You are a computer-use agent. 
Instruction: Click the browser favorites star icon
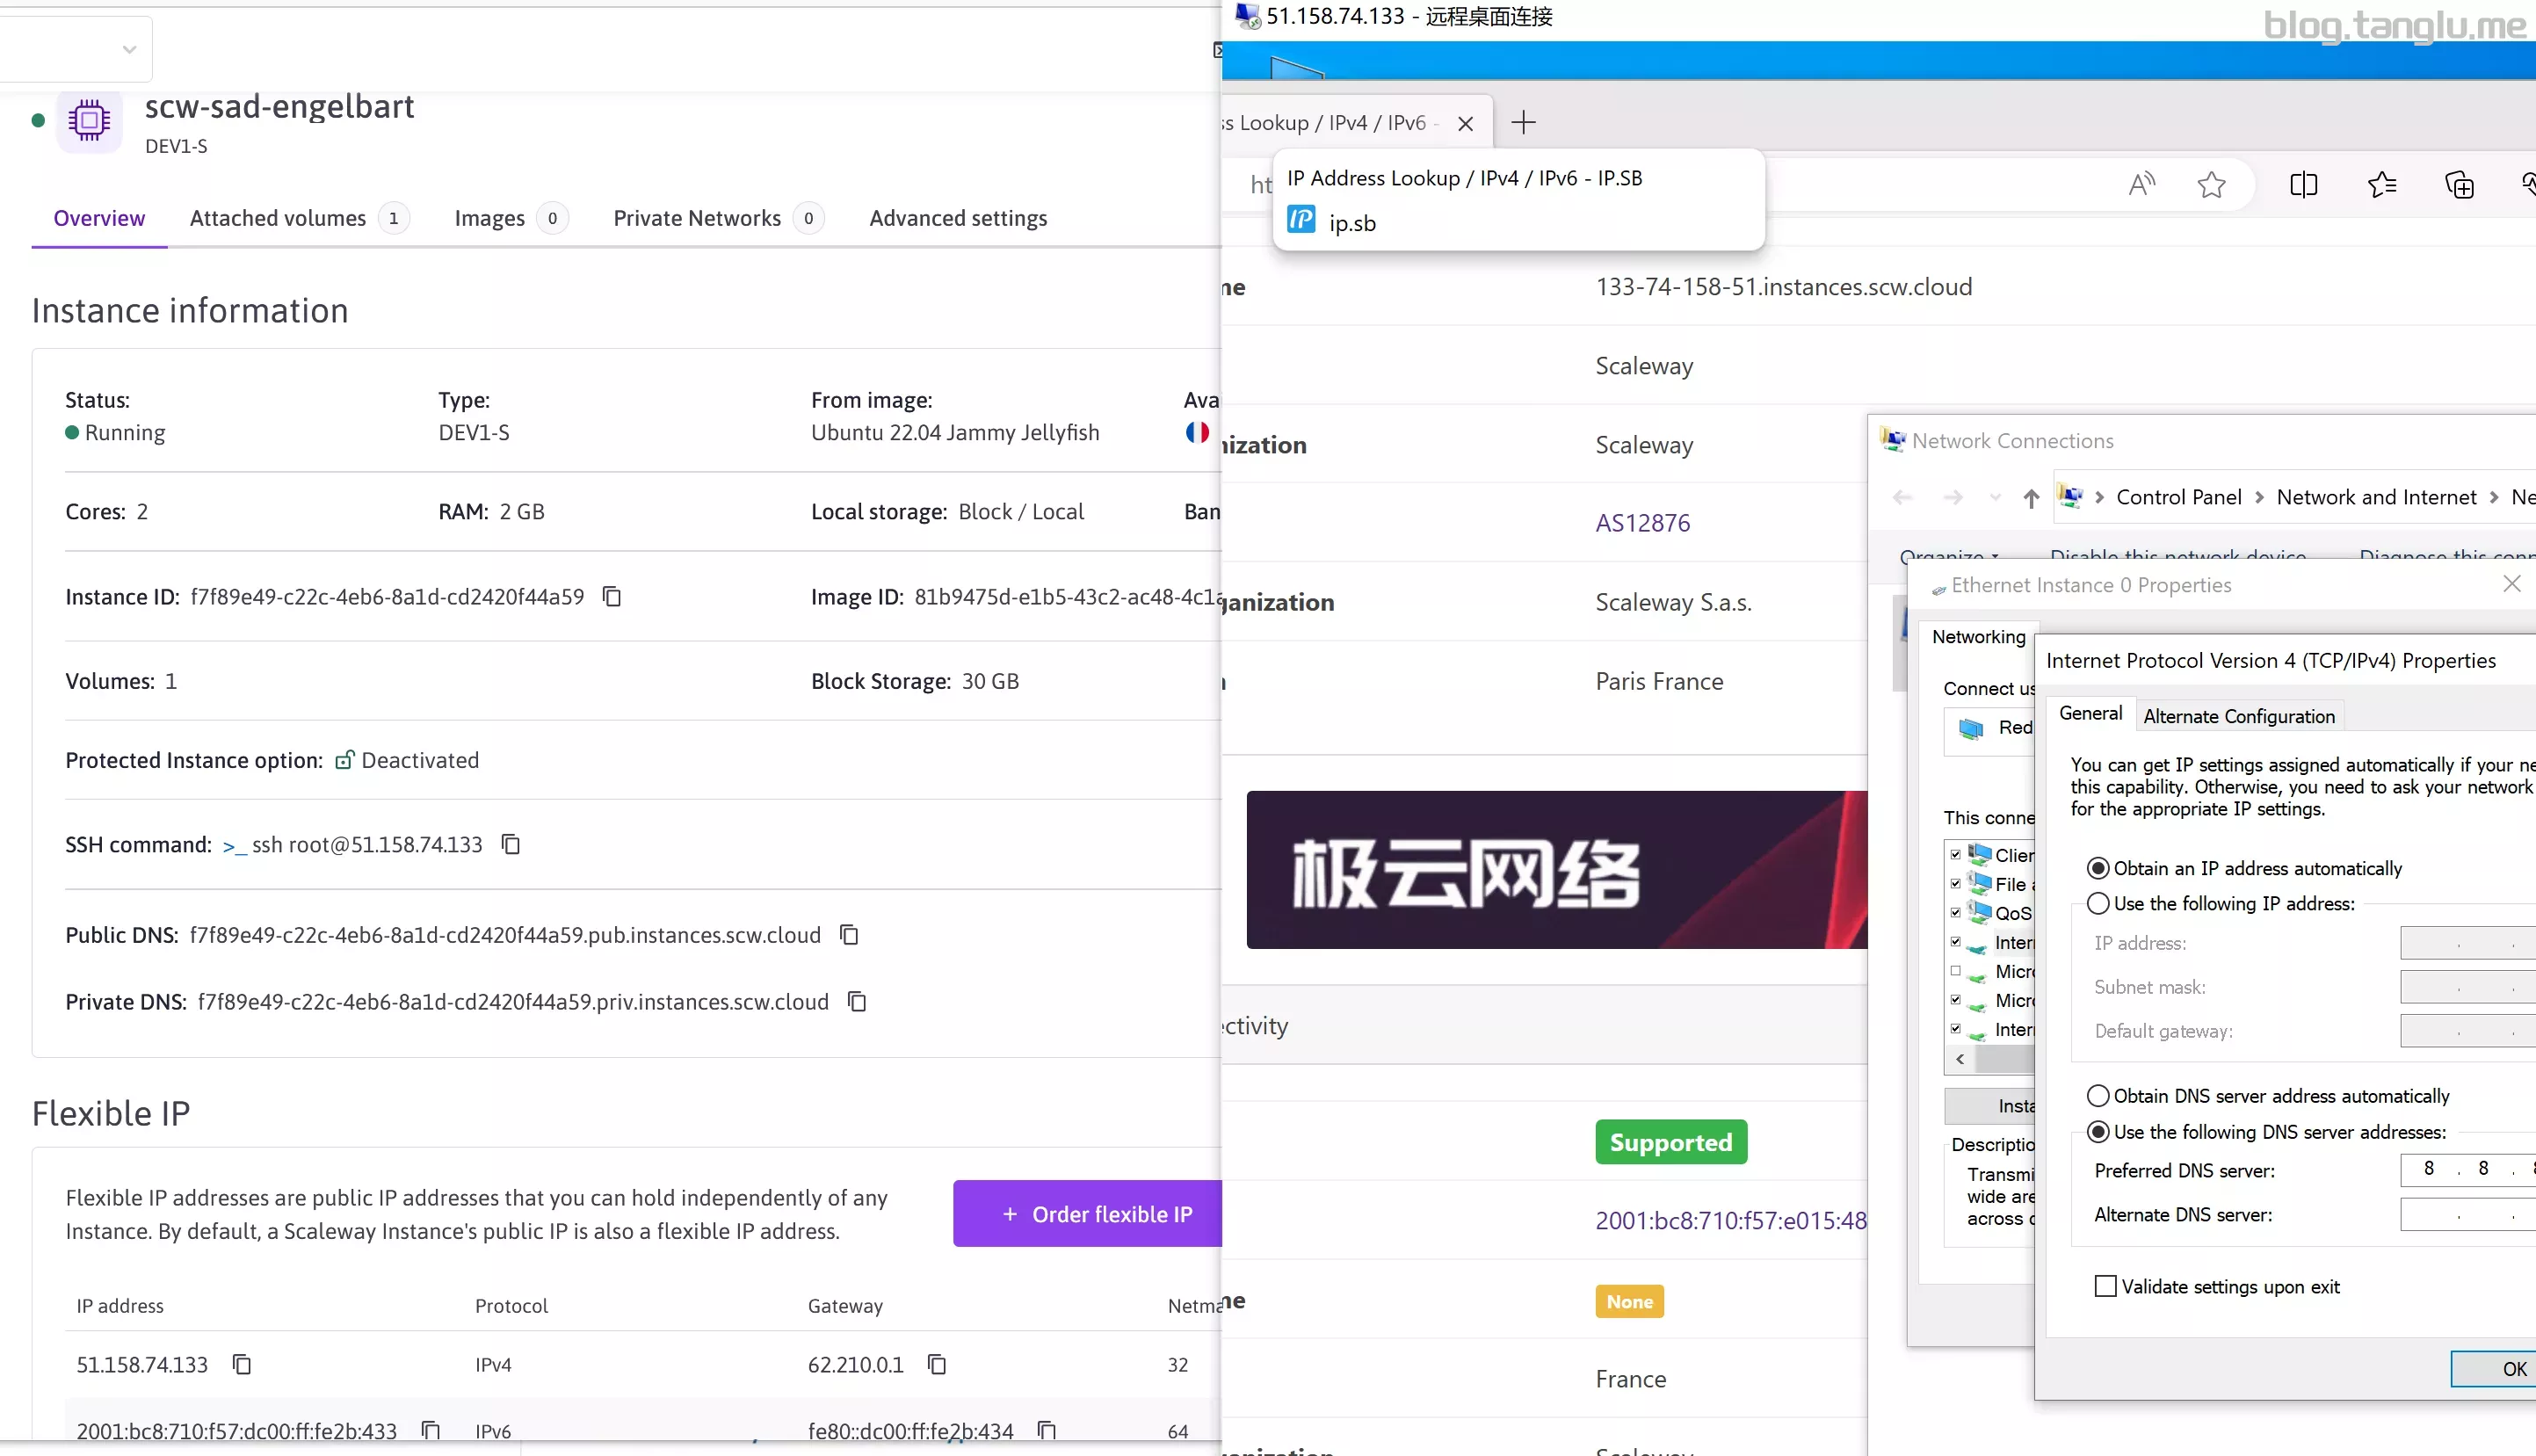click(2211, 185)
